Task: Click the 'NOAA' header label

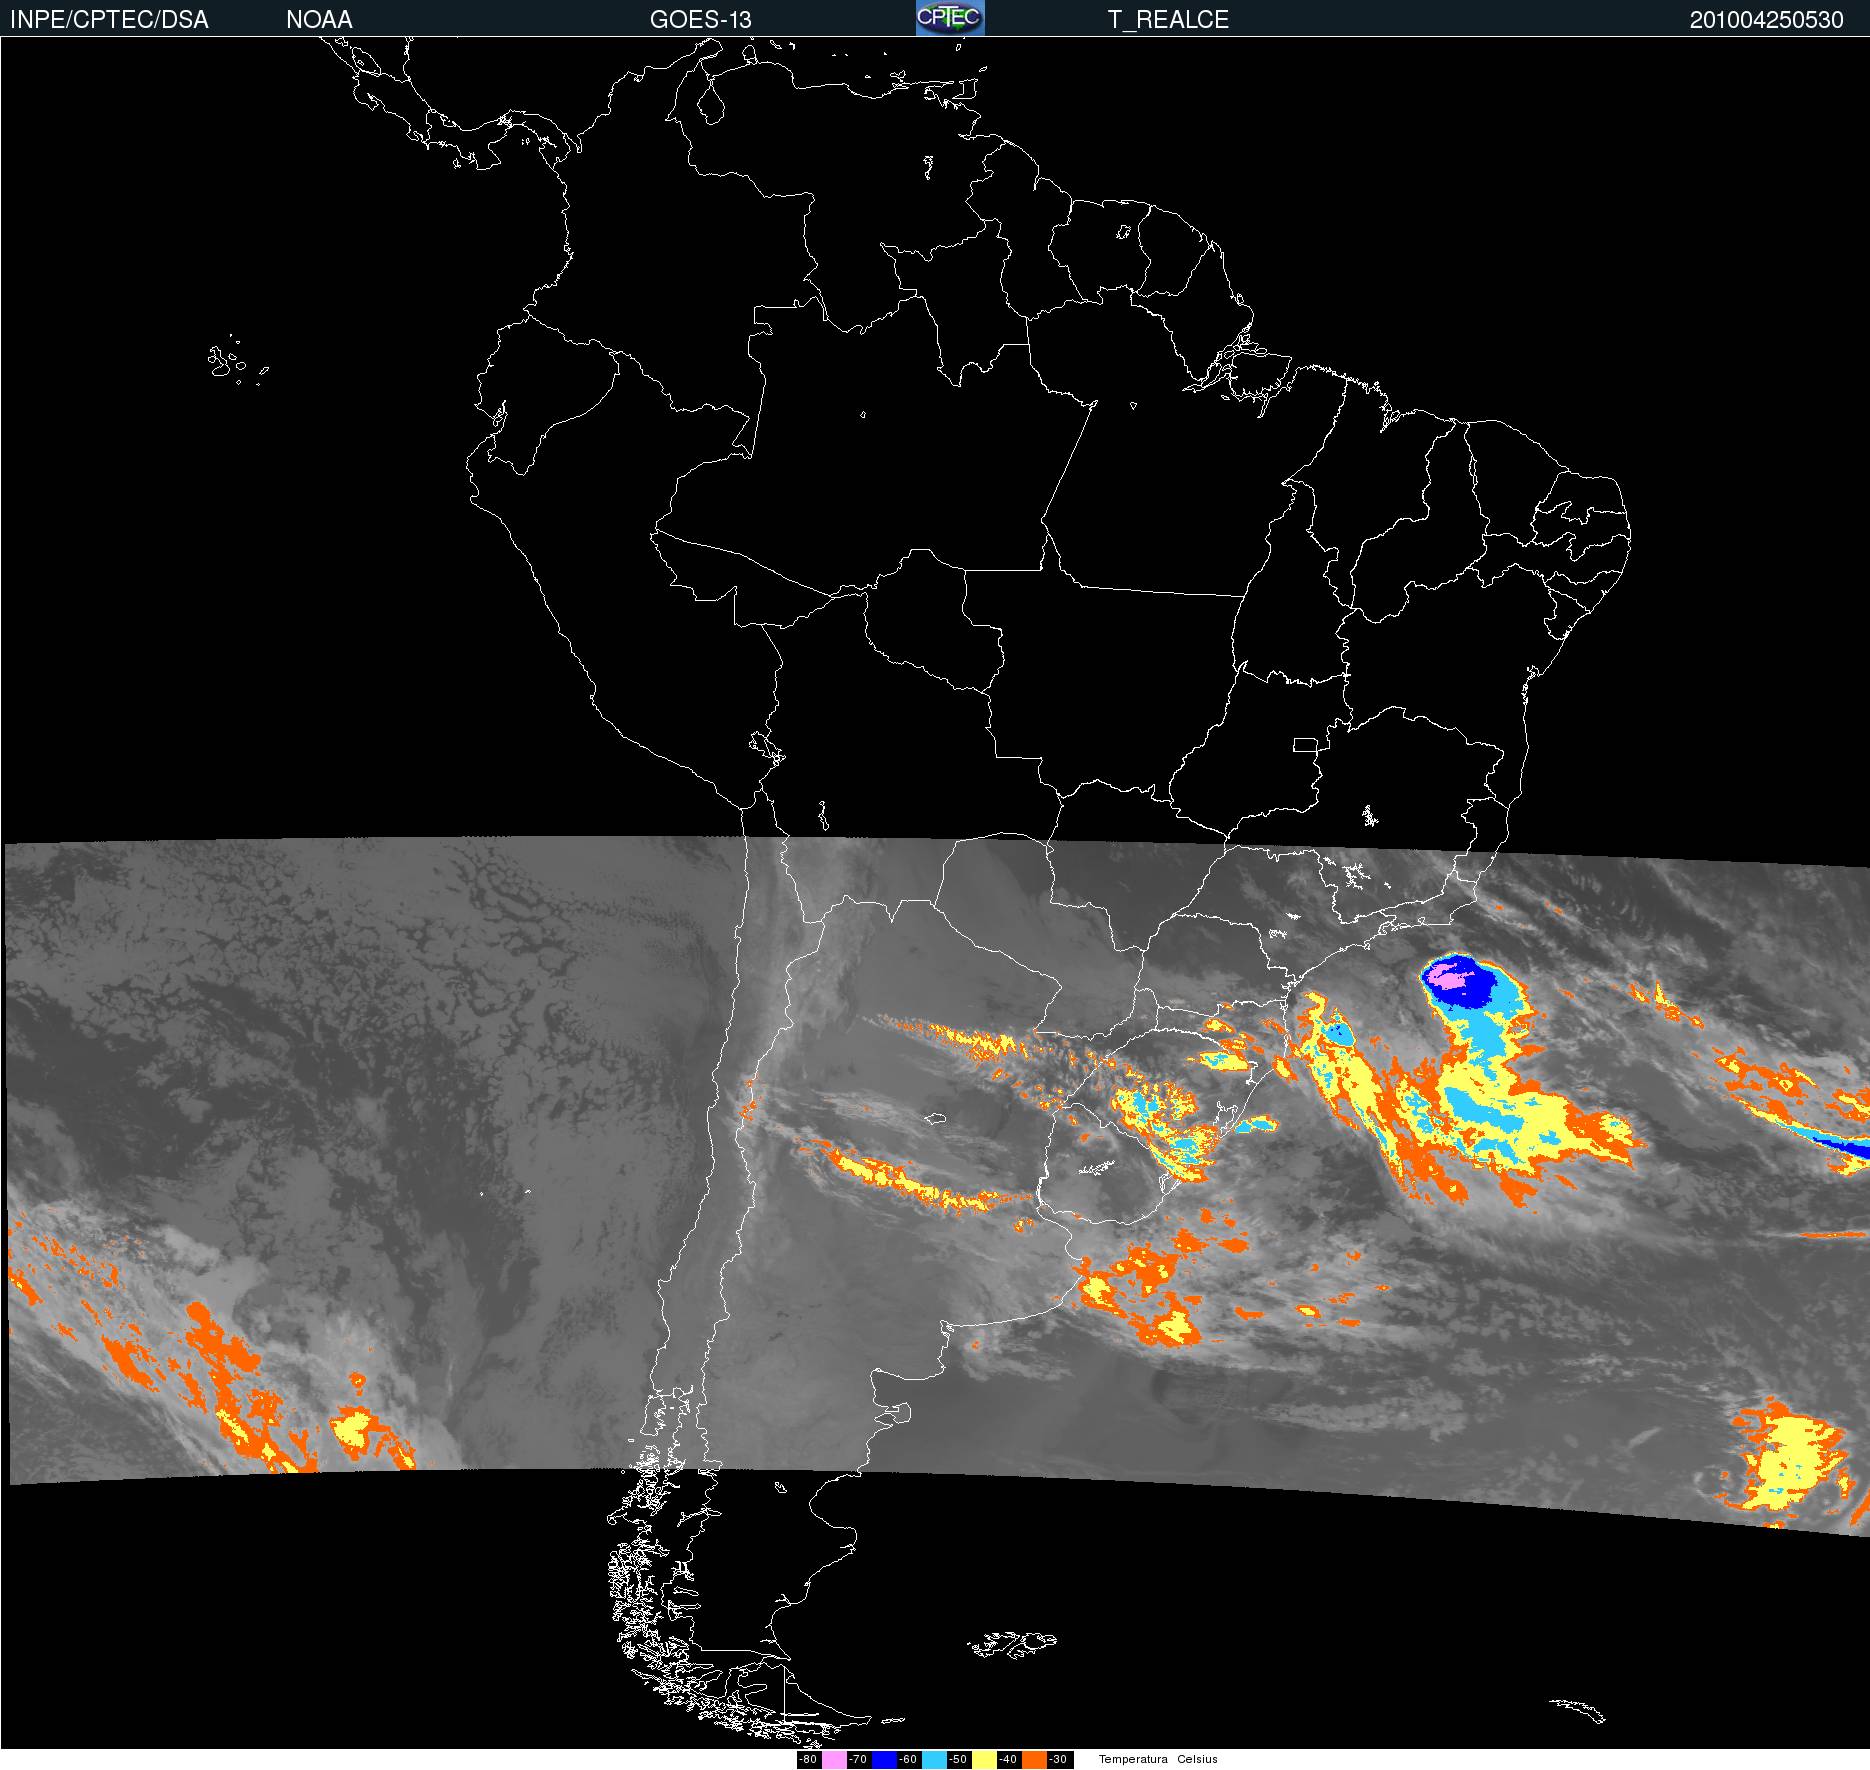Action: (319, 19)
